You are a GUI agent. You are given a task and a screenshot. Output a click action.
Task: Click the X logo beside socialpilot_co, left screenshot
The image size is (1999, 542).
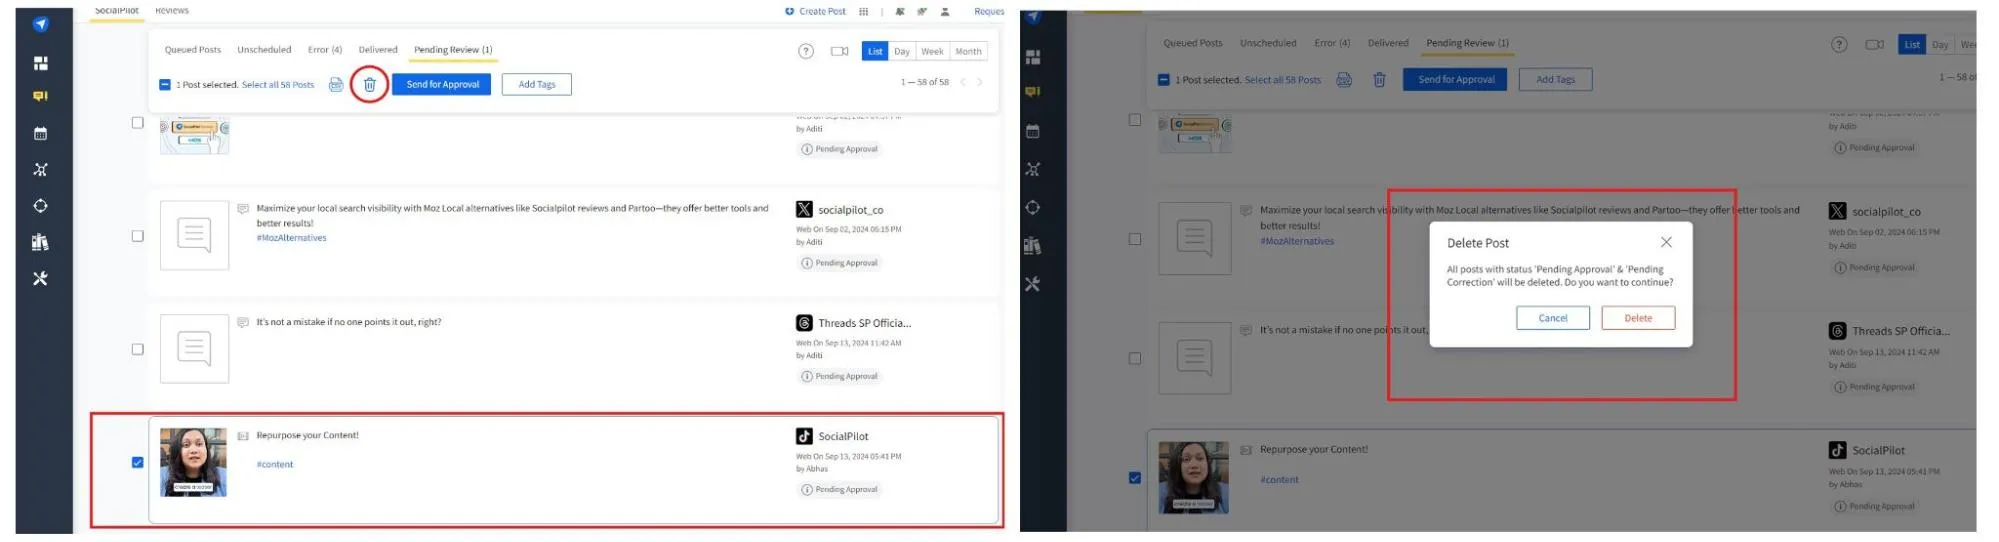(804, 209)
